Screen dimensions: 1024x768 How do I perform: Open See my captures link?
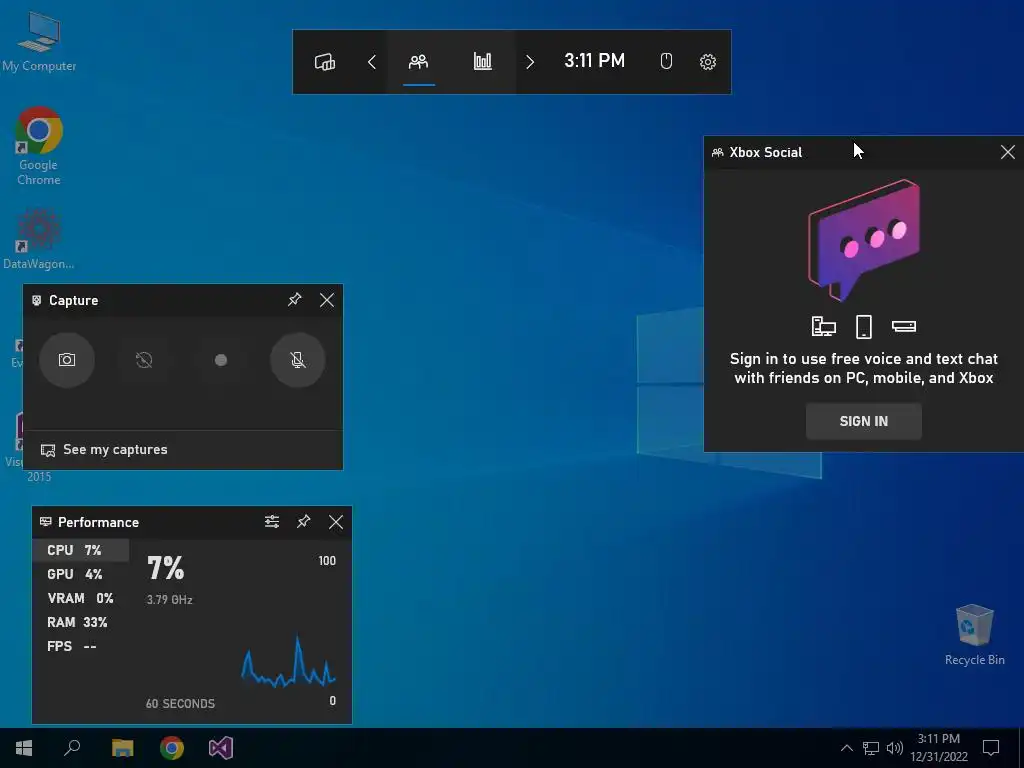click(x=115, y=449)
